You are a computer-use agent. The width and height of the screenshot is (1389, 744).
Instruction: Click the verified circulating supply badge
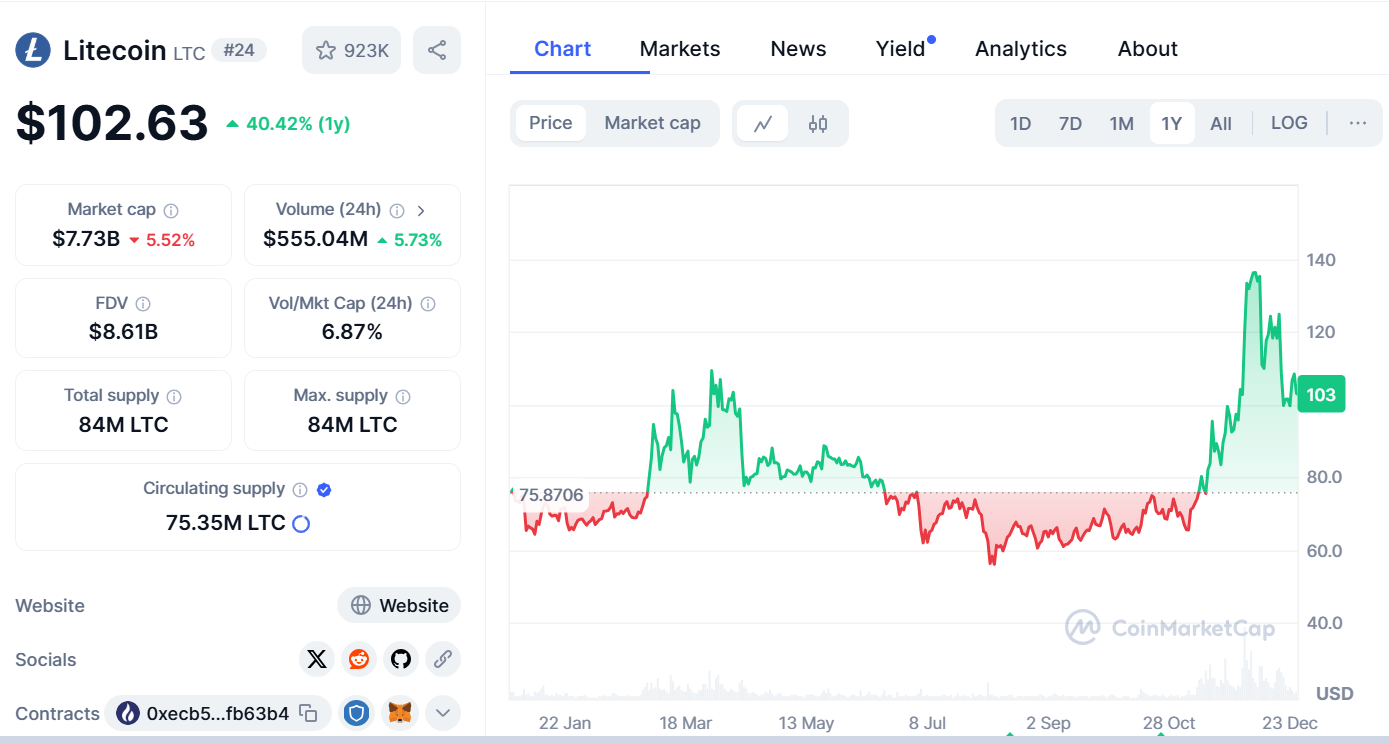324,489
